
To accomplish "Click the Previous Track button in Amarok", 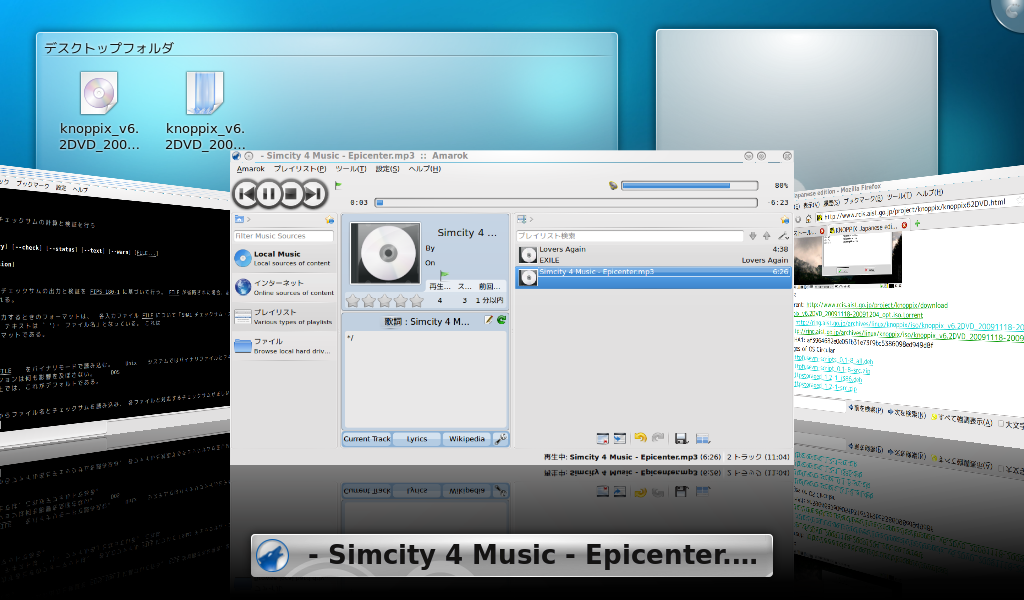I will 246,193.
